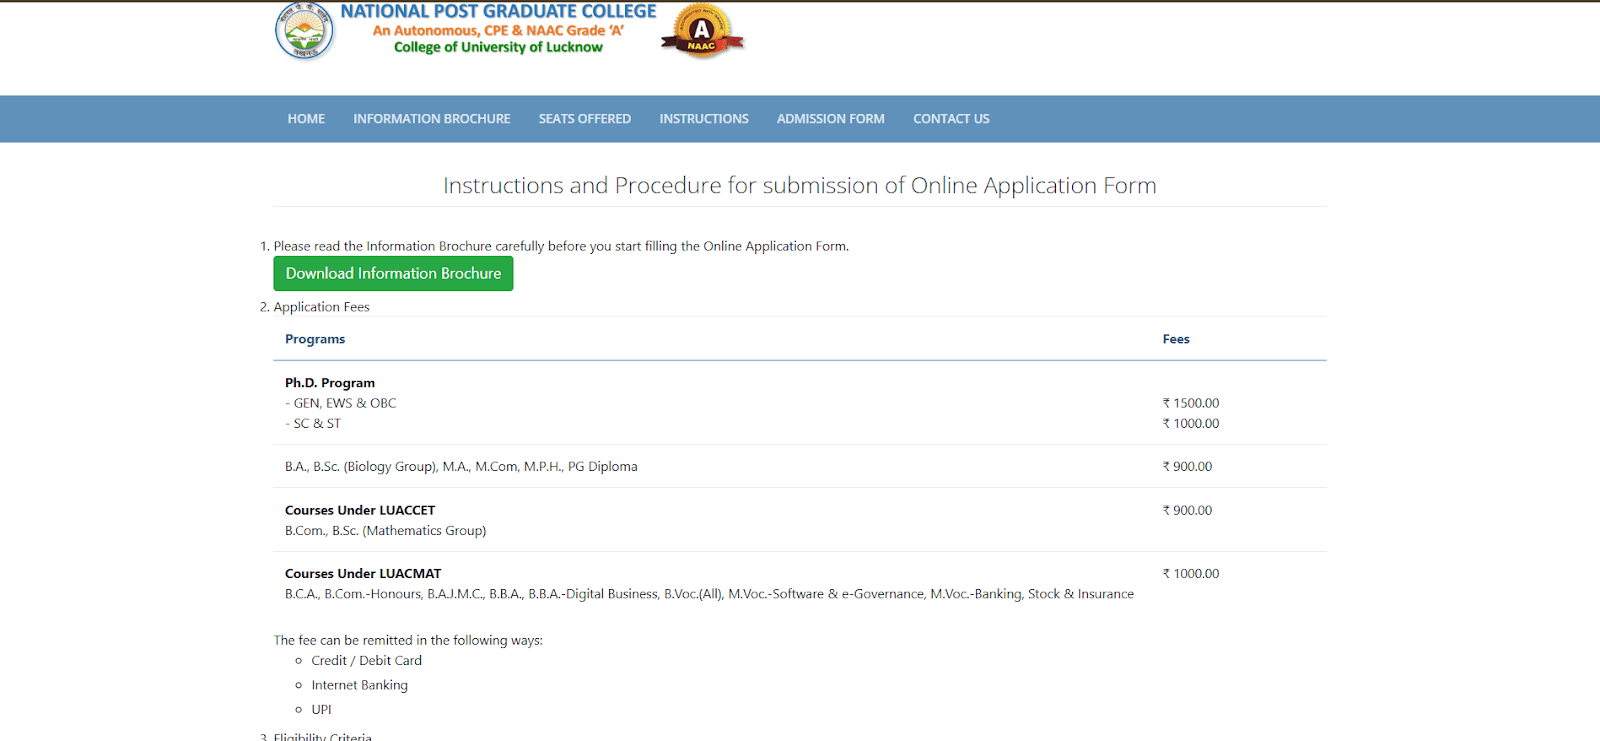Screen dimensions: 1600x741
Task: Click the UPI payment list item
Action: click(x=321, y=710)
